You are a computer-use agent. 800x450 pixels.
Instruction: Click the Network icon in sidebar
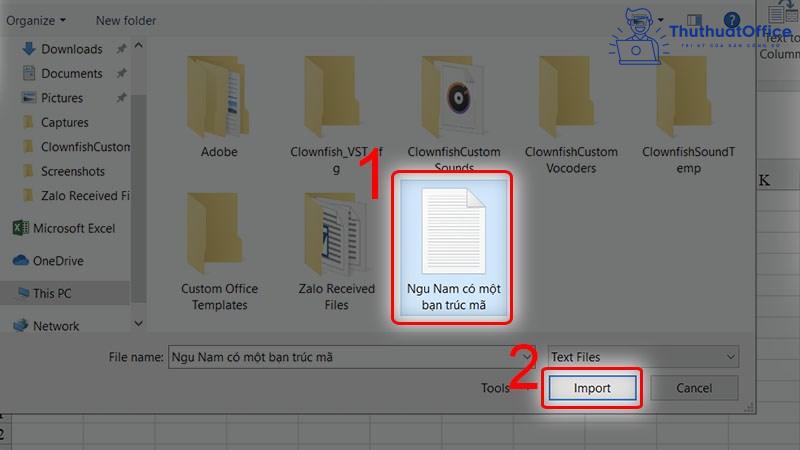tap(20, 326)
